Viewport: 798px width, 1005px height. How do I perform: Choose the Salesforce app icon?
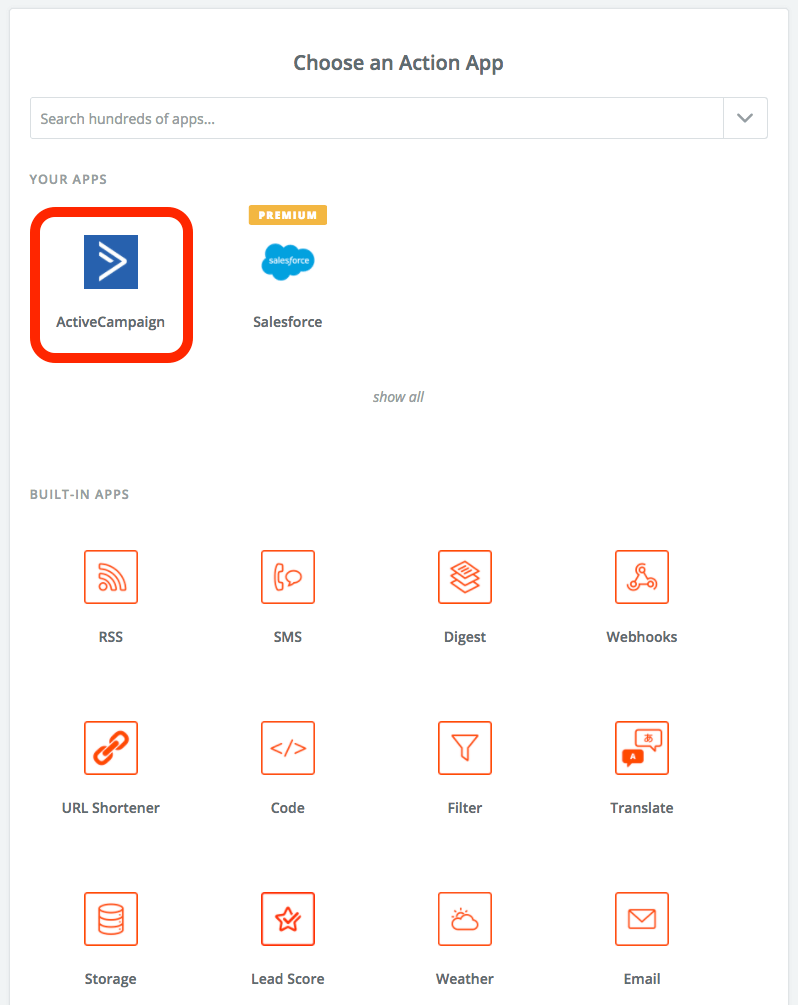tap(288, 262)
